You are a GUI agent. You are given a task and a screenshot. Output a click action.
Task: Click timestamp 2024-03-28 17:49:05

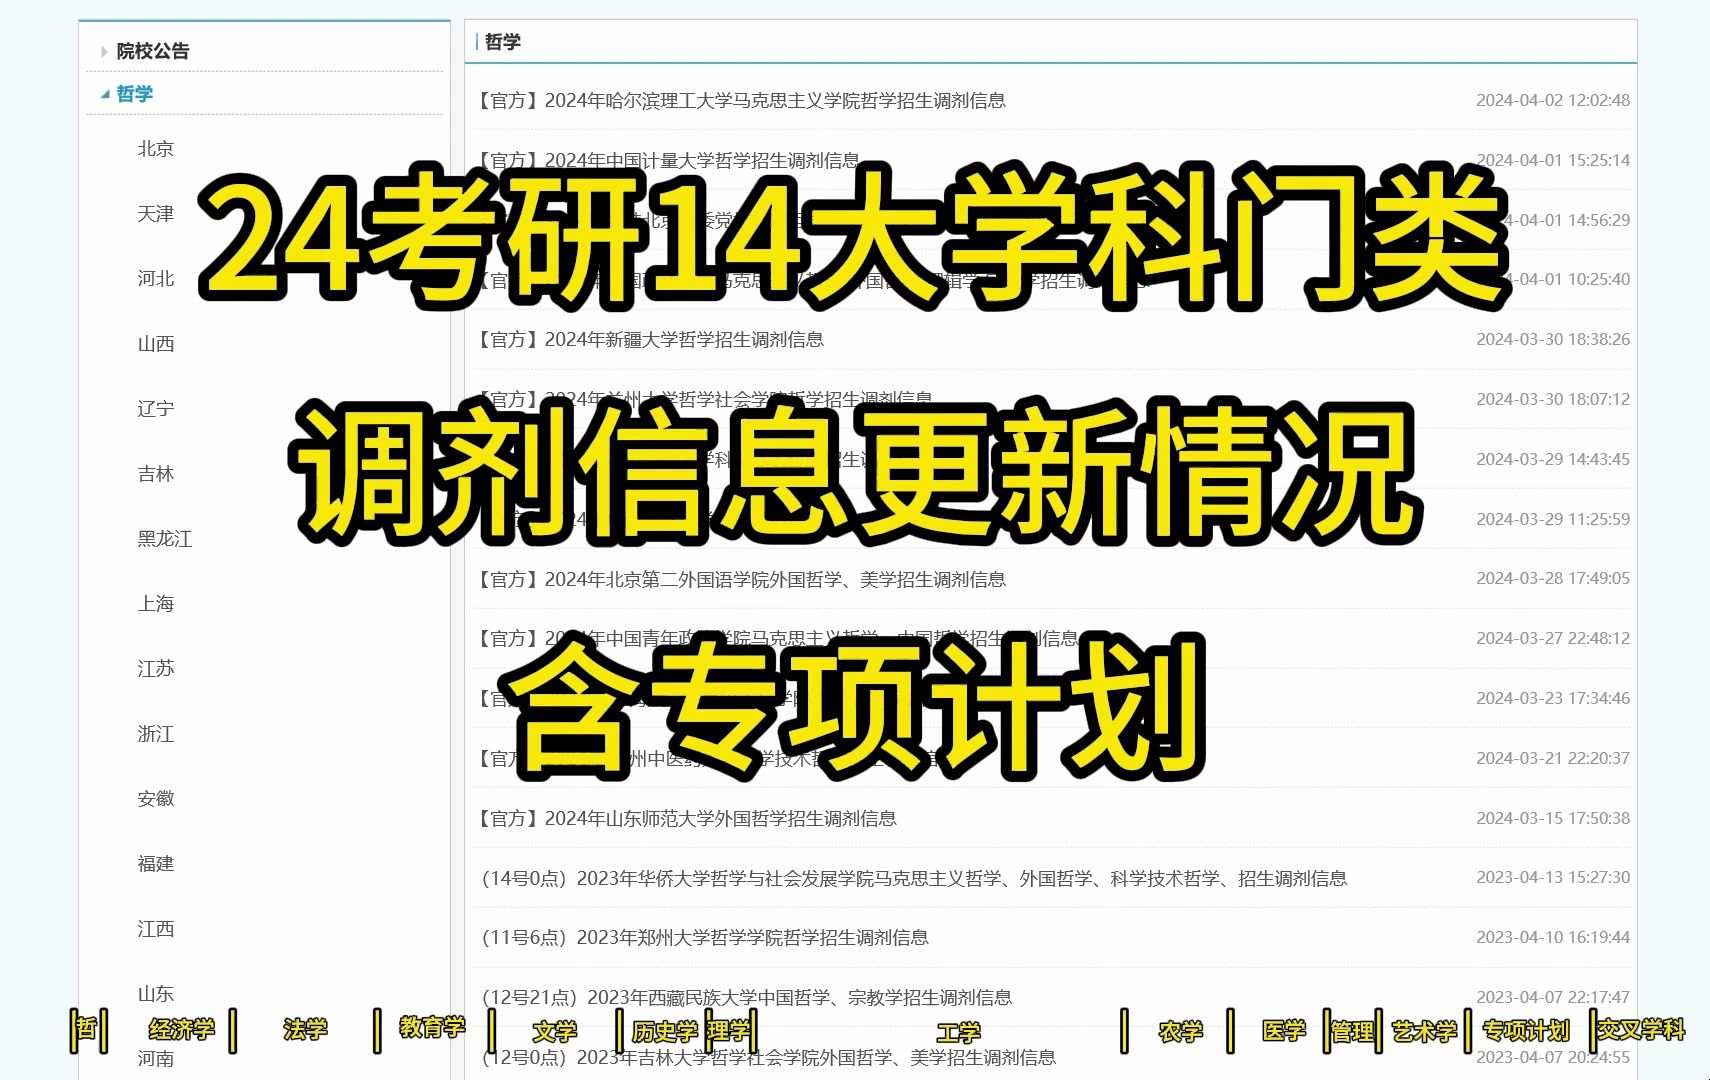[x=1553, y=578]
